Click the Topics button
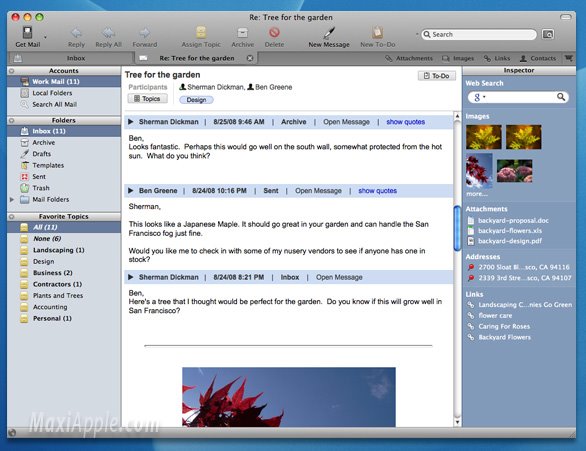This screenshot has width=586, height=451. coord(148,99)
